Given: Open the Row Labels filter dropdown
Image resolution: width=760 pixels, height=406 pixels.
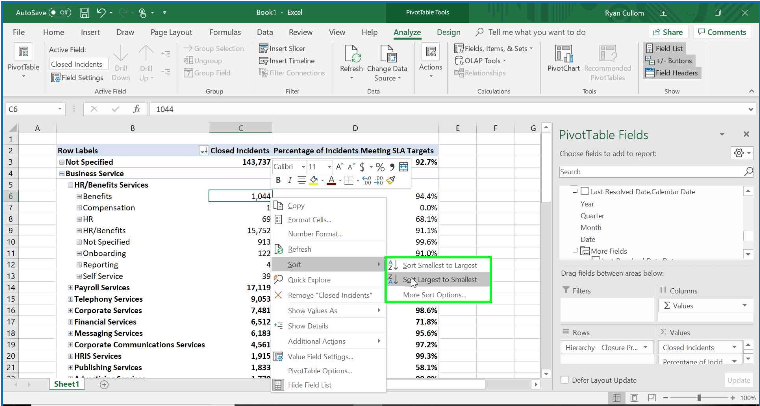Looking at the screenshot, I should tap(204, 151).
